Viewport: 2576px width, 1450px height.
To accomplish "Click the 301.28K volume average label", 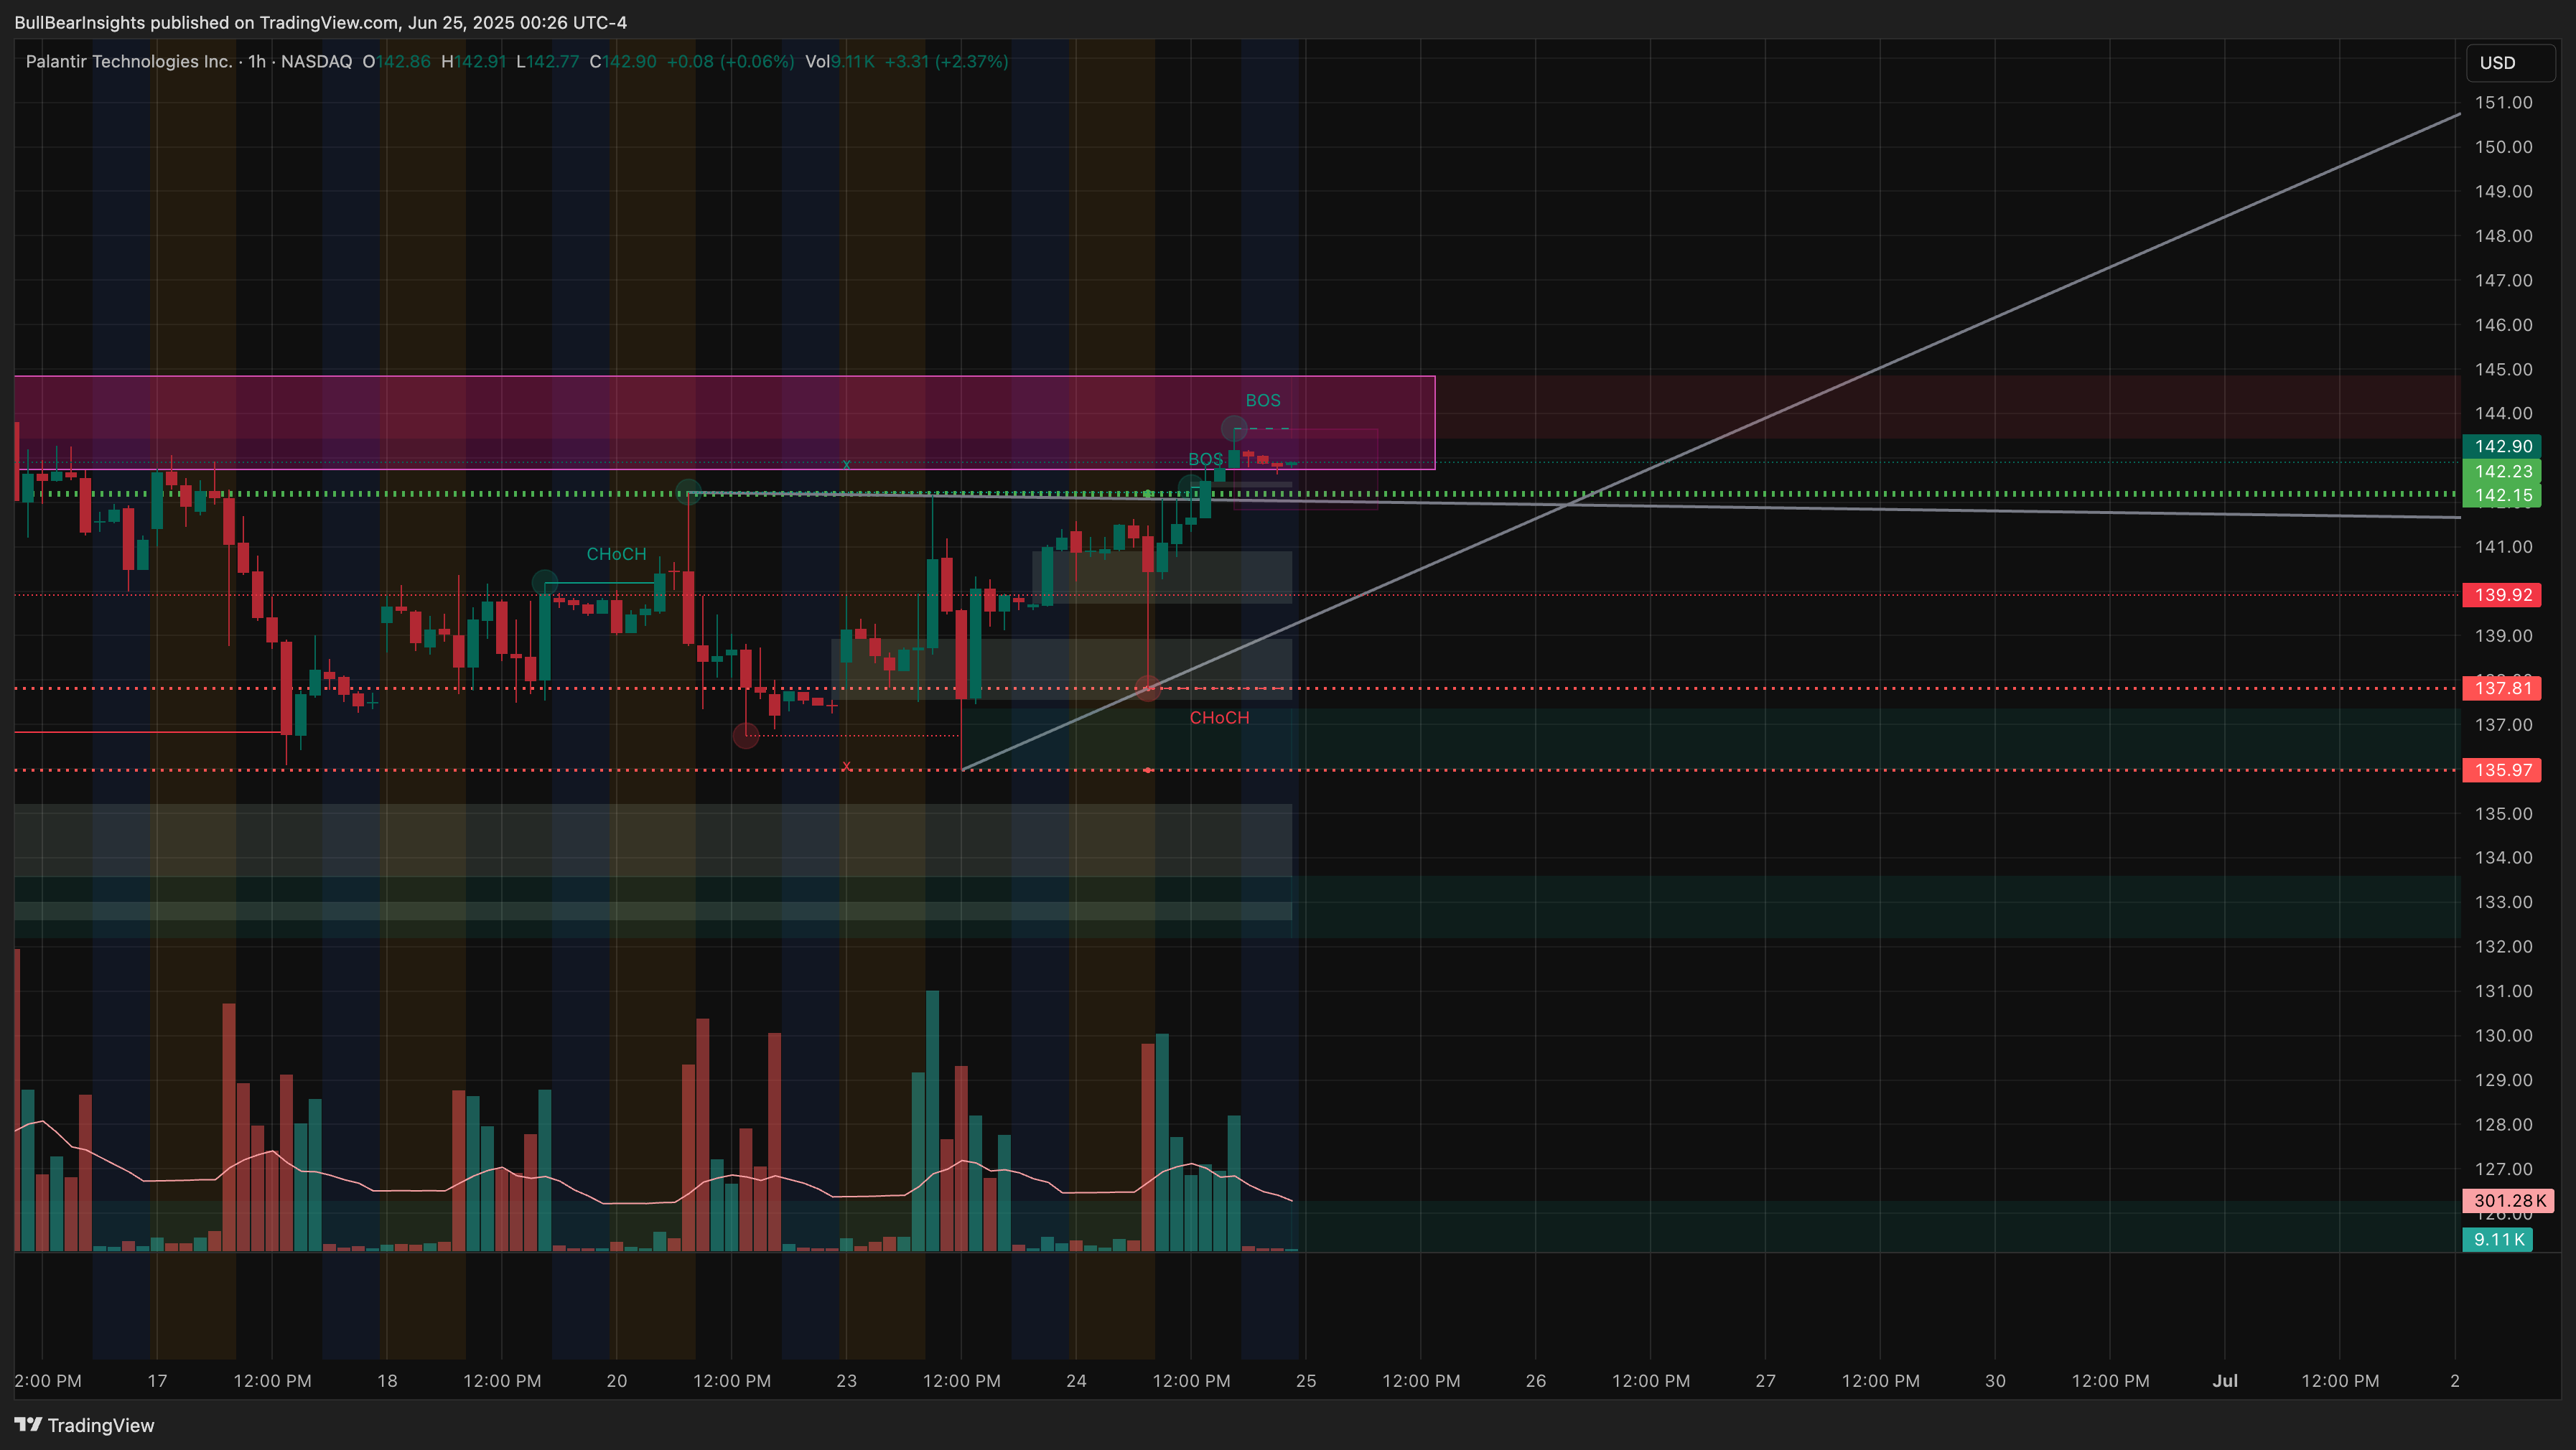I will pos(2508,1201).
